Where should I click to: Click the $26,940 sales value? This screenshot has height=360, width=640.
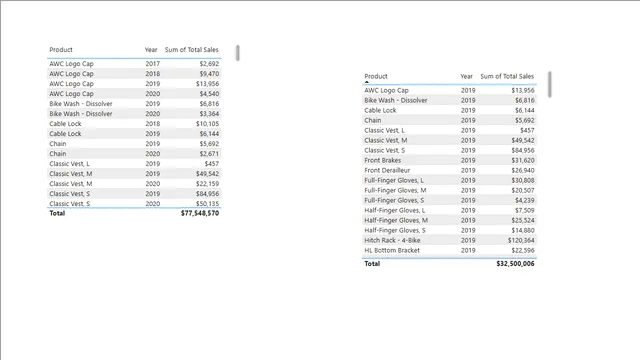[523, 170]
